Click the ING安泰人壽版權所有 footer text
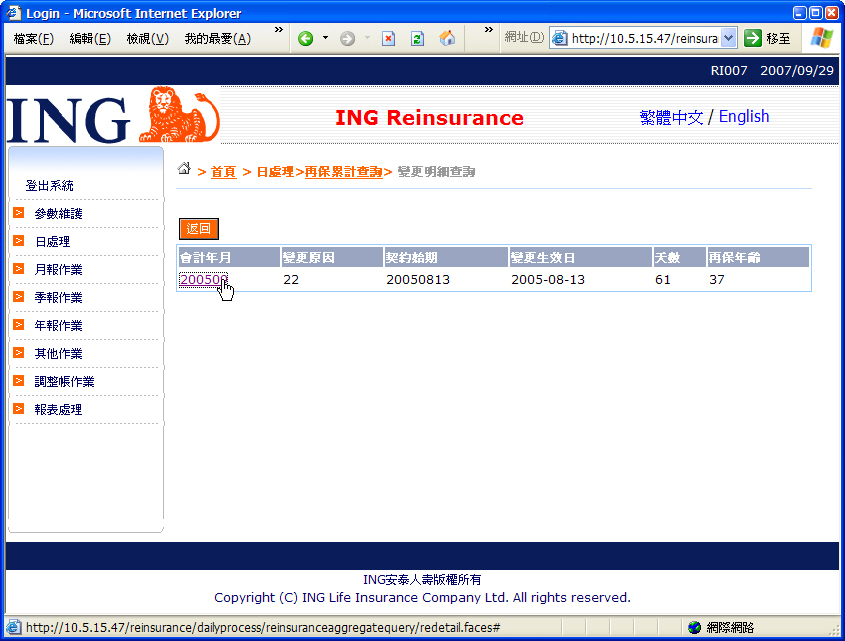This screenshot has width=845, height=641. (x=422, y=580)
